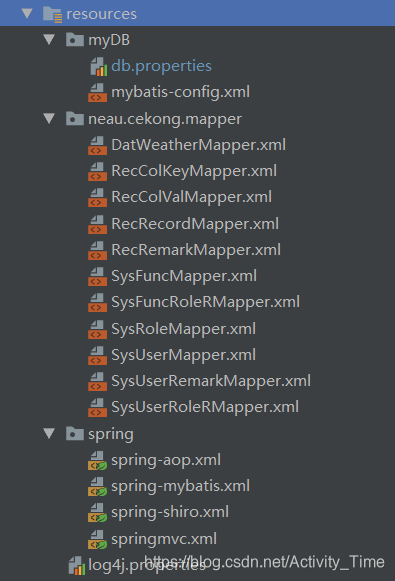The image size is (395, 581).
Task: Select the spring folder name
Action: (x=111, y=434)
